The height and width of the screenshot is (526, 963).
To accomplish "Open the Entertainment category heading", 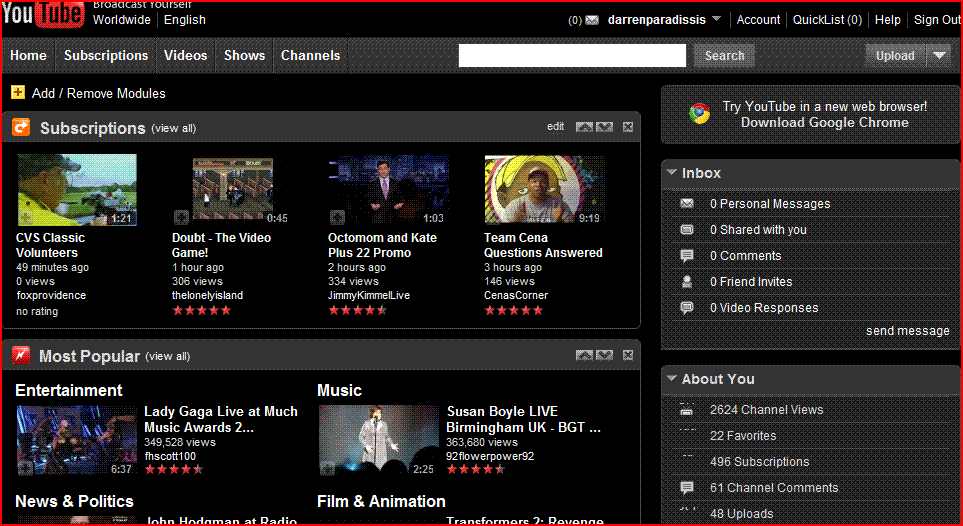I will click(x=69, y=390).
